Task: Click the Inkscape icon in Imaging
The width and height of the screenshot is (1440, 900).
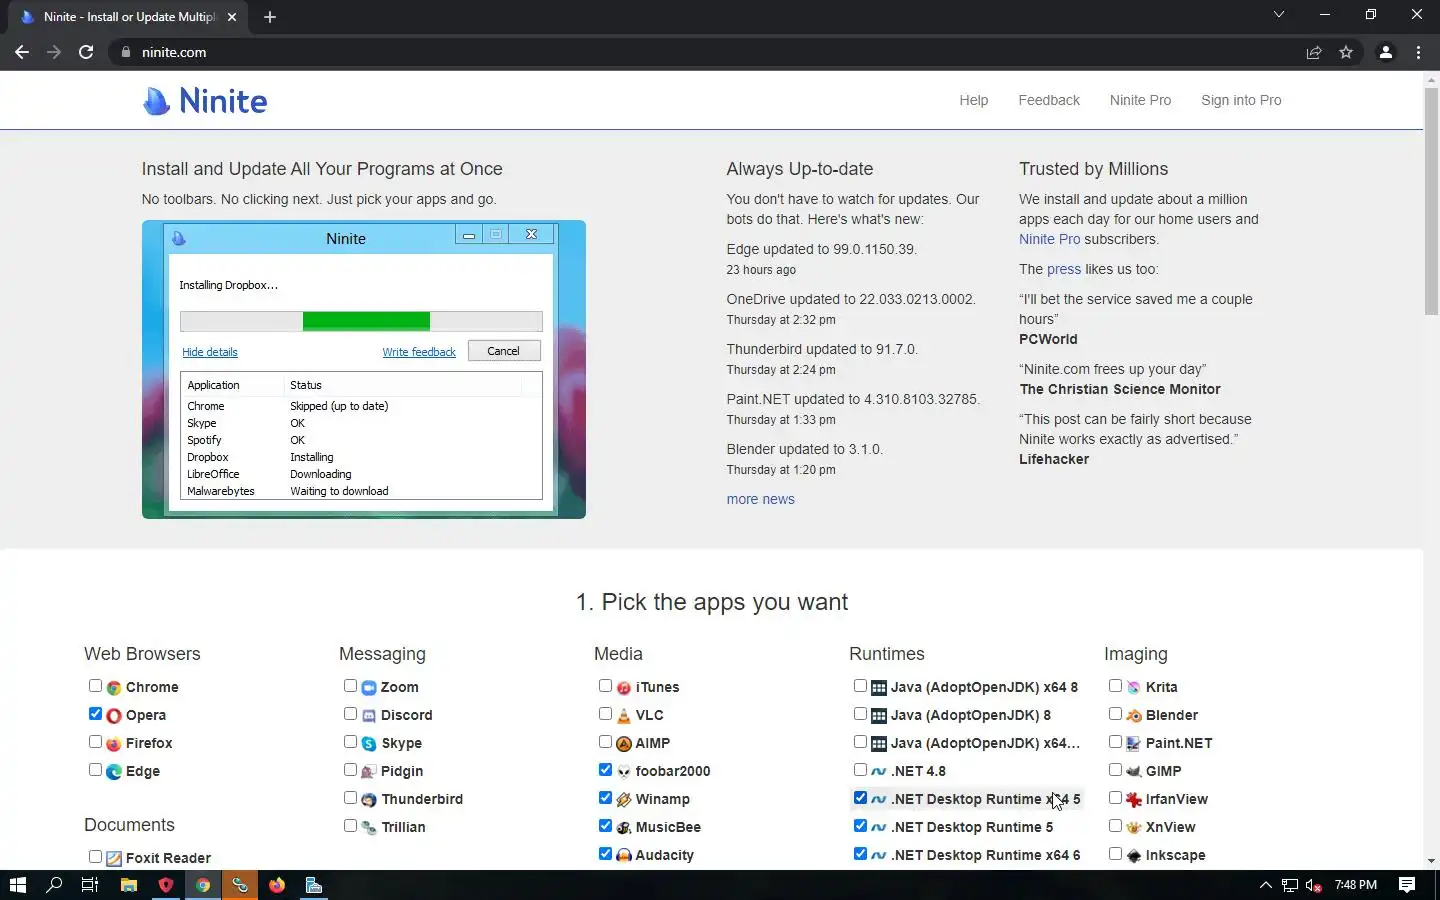Action: tap(1134, 856)
